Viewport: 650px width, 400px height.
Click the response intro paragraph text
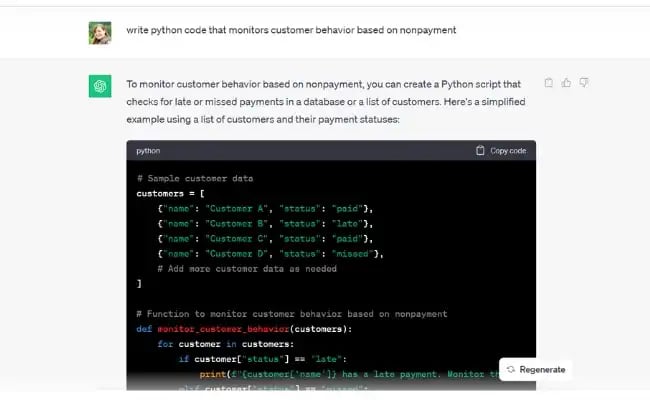point(326,102)
